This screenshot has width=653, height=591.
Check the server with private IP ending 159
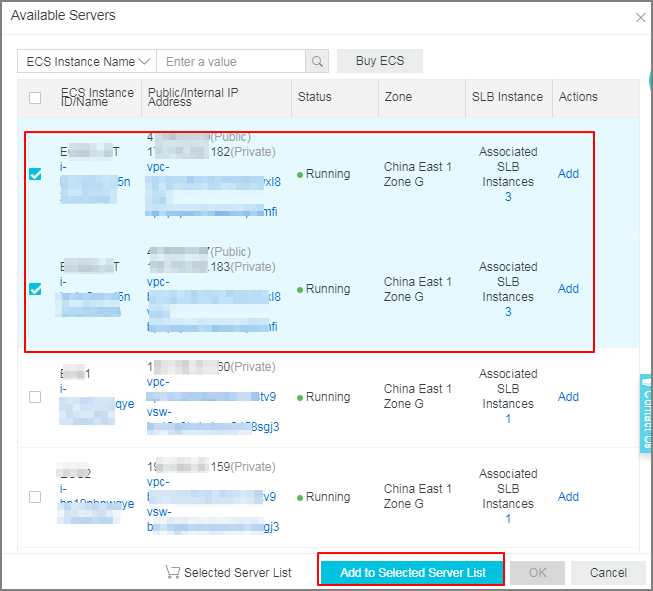click(x=35, y=497)
